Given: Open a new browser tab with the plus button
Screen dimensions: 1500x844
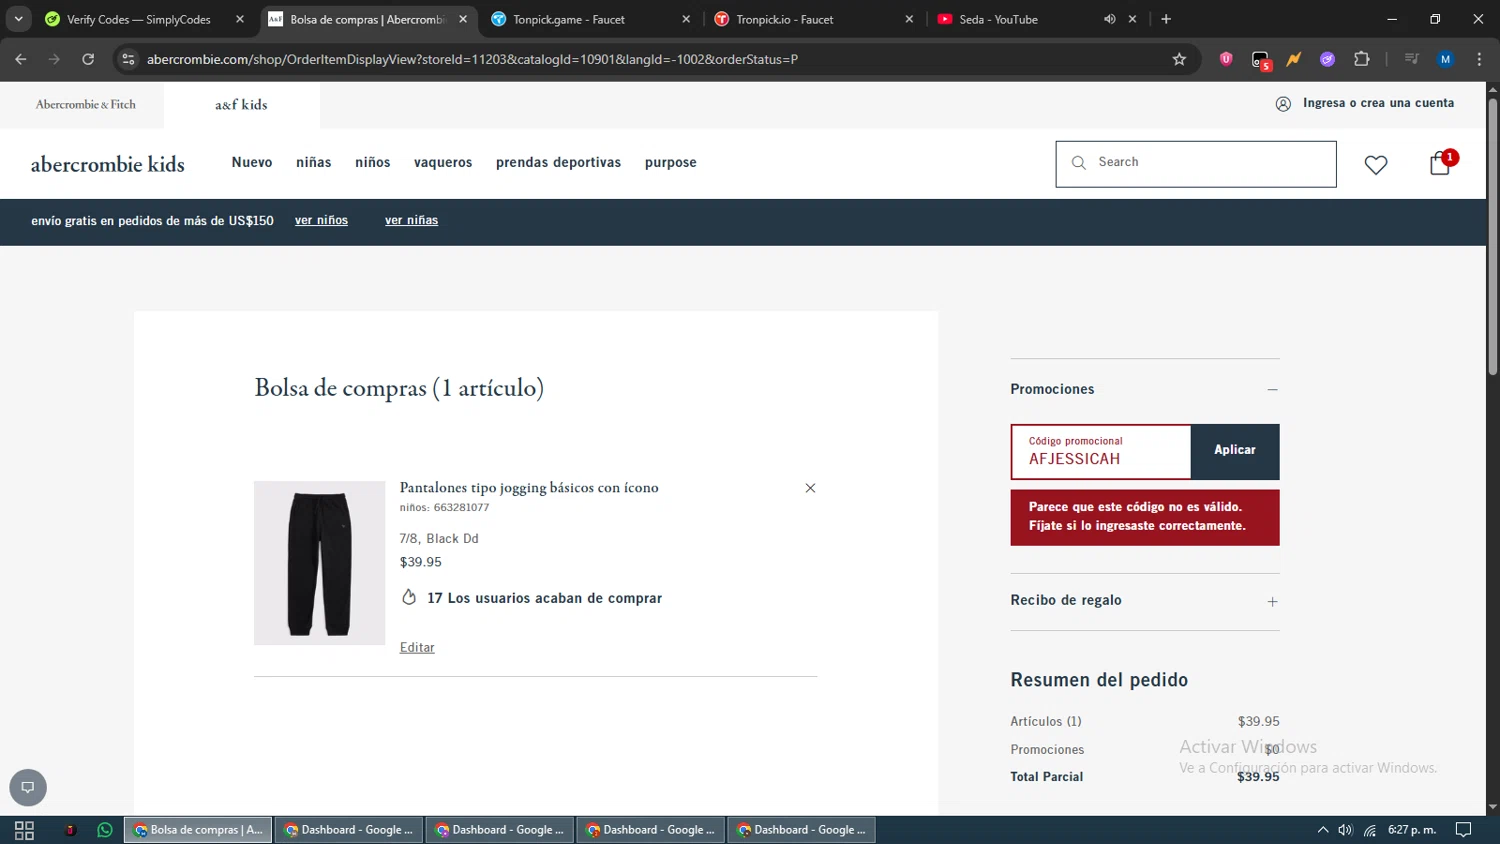Looking at the screenshot, I should point(1166,19).
